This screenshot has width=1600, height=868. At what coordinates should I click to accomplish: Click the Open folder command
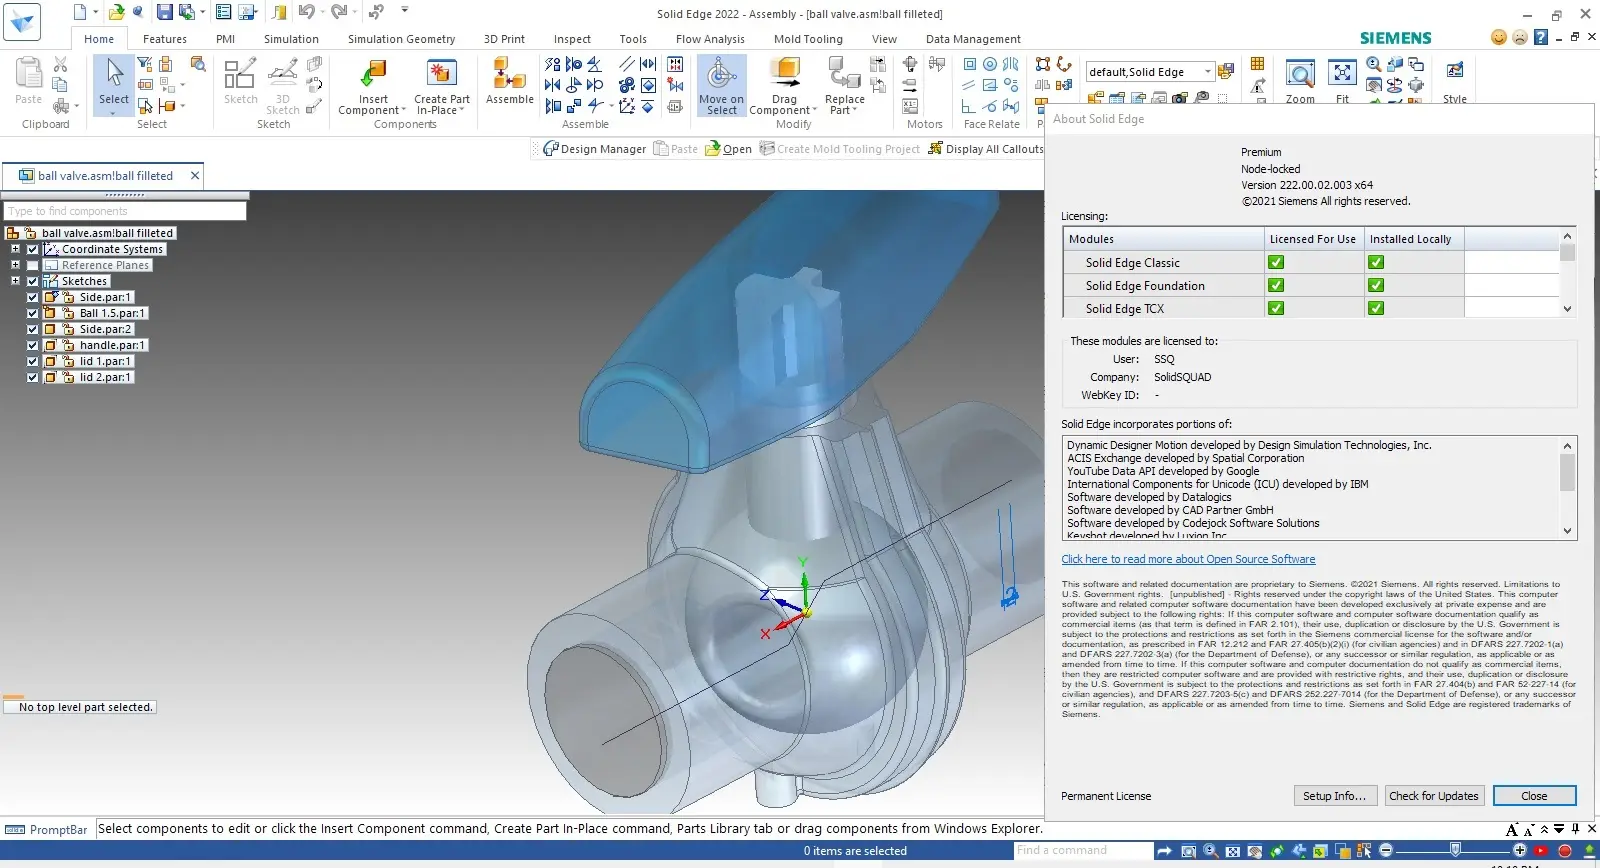pyautogui.click(x=729, y=149)
